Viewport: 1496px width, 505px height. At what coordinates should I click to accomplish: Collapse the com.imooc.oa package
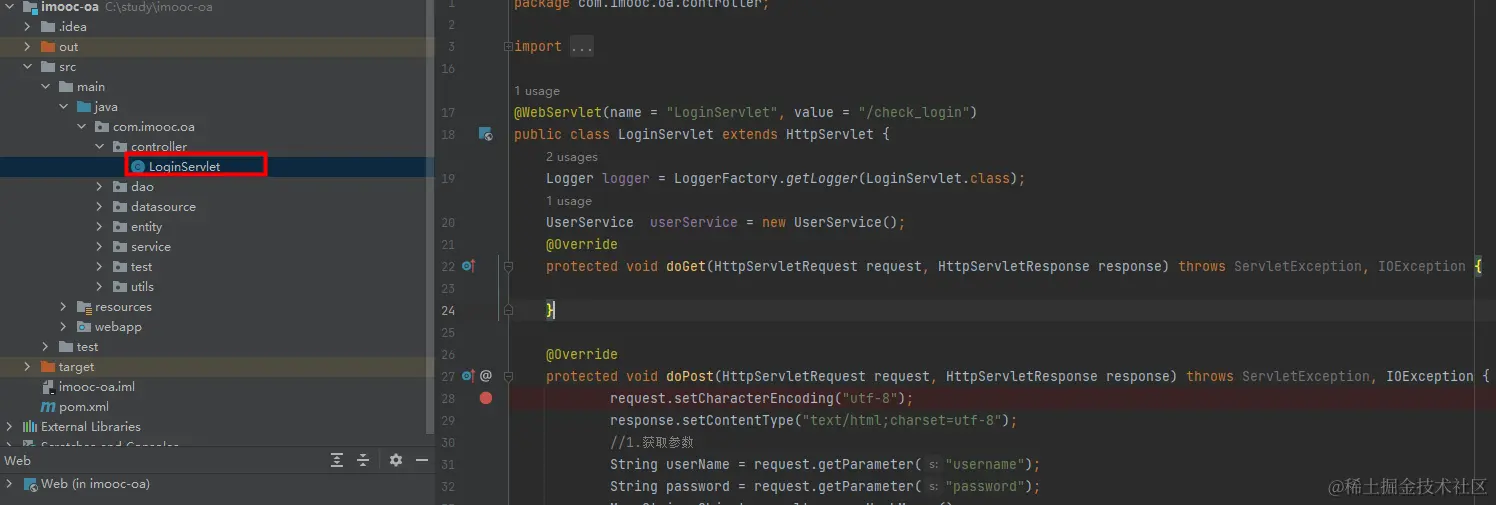click(82, 127)
